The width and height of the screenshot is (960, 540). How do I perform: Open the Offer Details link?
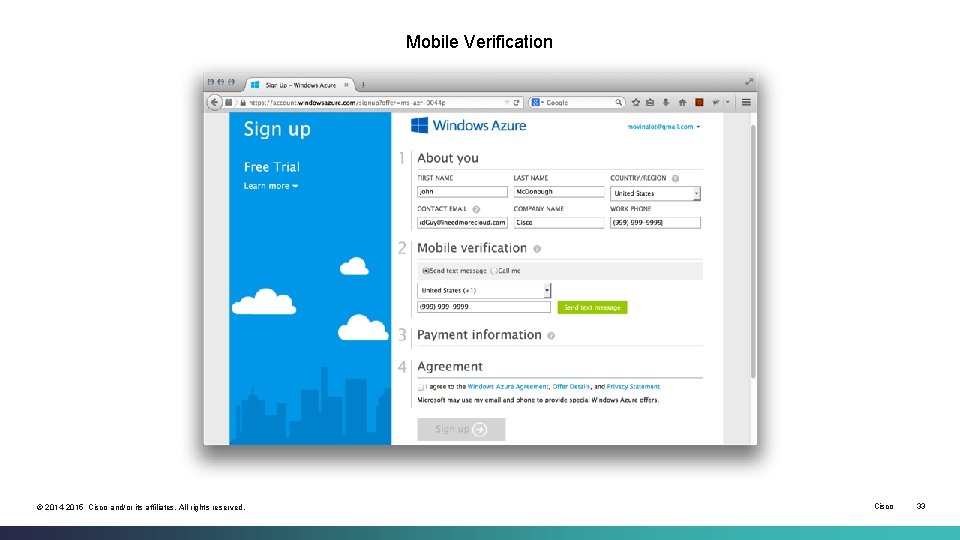coord(571,387)
